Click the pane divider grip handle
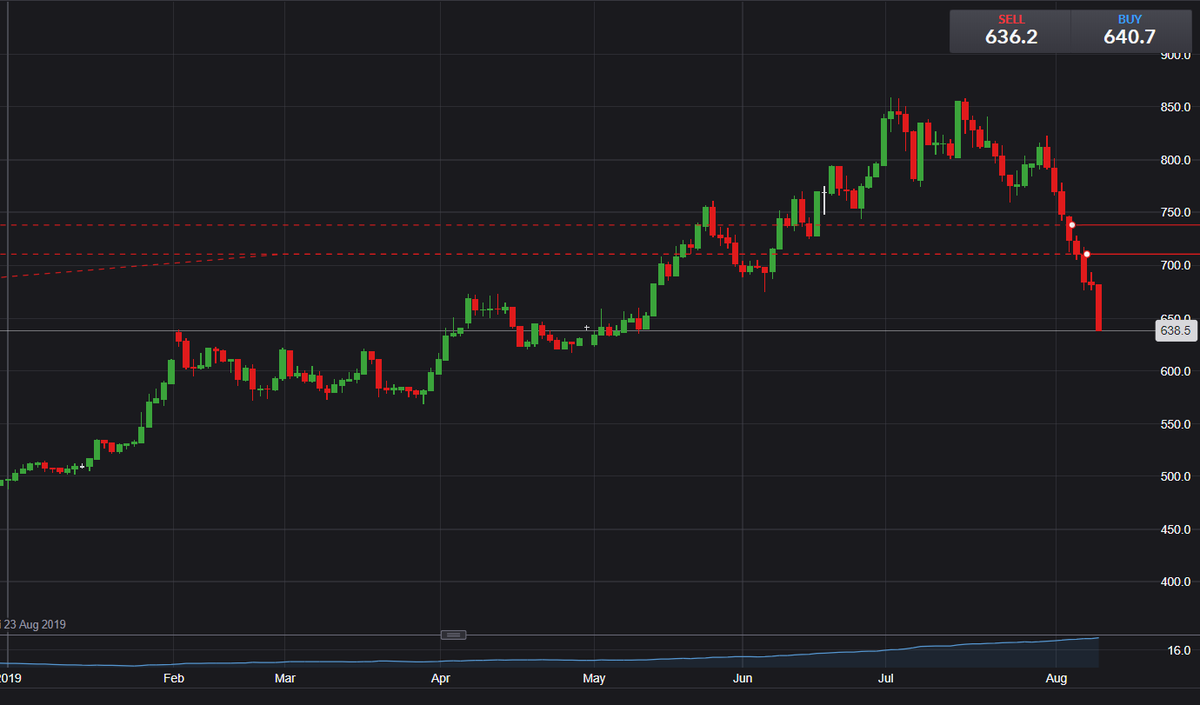Image resolution: width=1200 pixels, height=705 pixels. click(454, 635)
